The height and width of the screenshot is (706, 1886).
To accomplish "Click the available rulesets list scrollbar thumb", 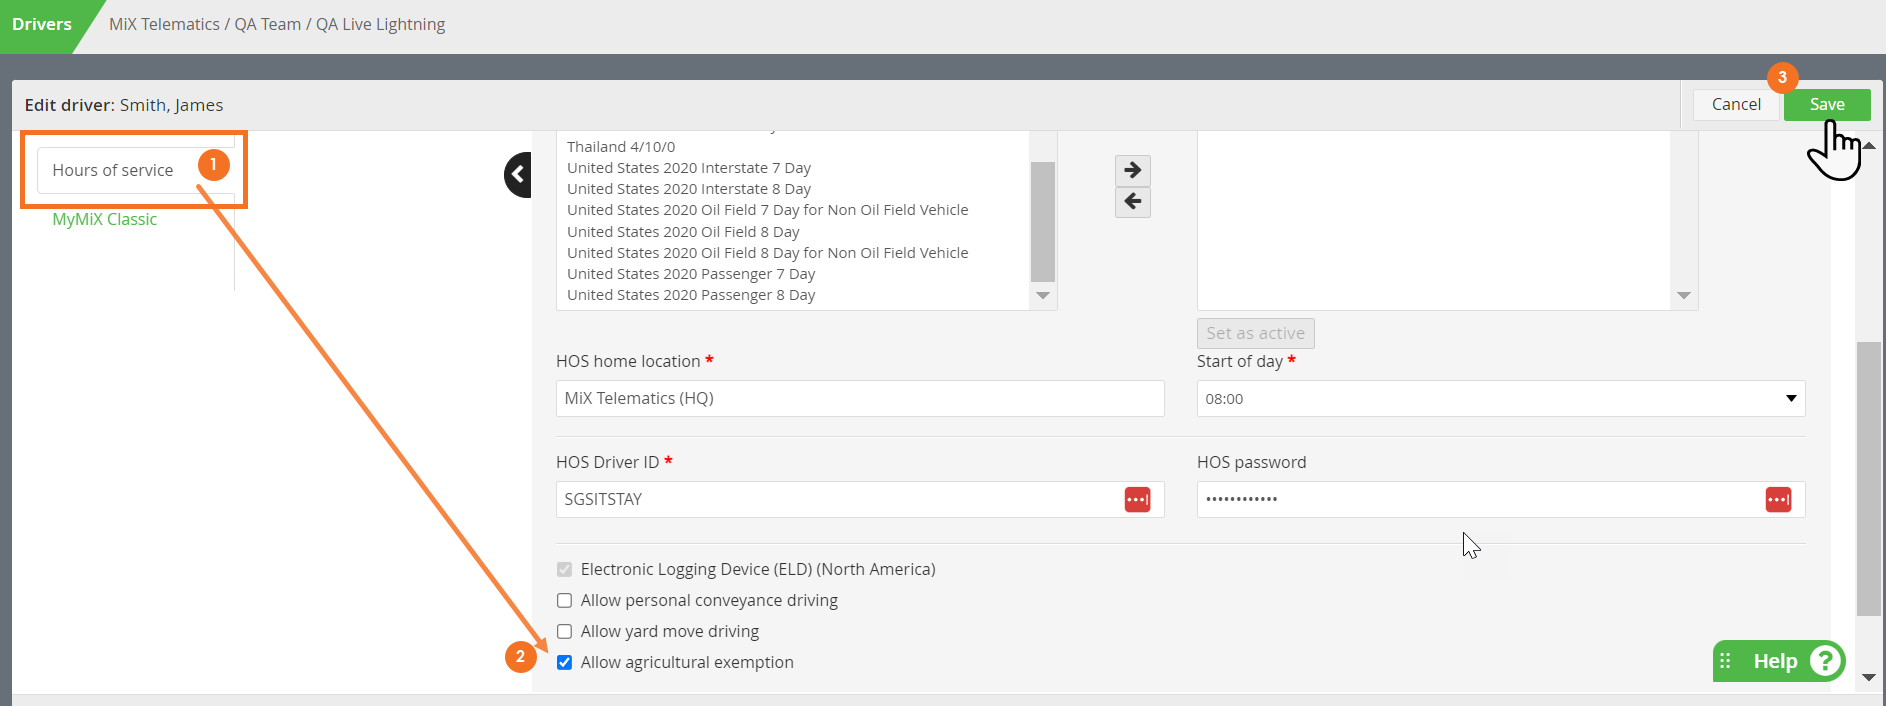I will pyautogui.click(x=1043, y=222).
